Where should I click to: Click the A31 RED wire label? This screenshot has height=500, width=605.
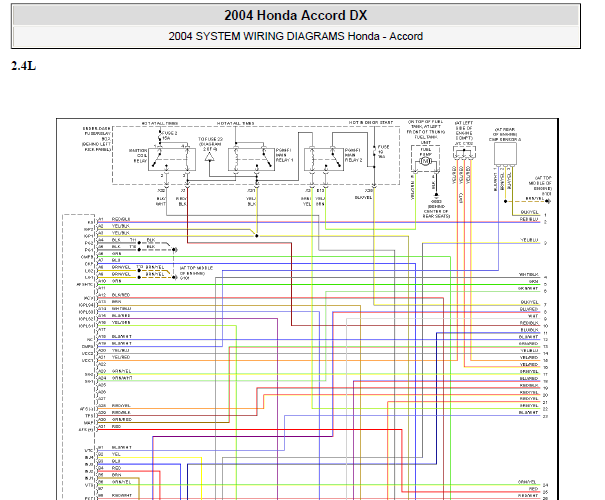pos(117,426)
